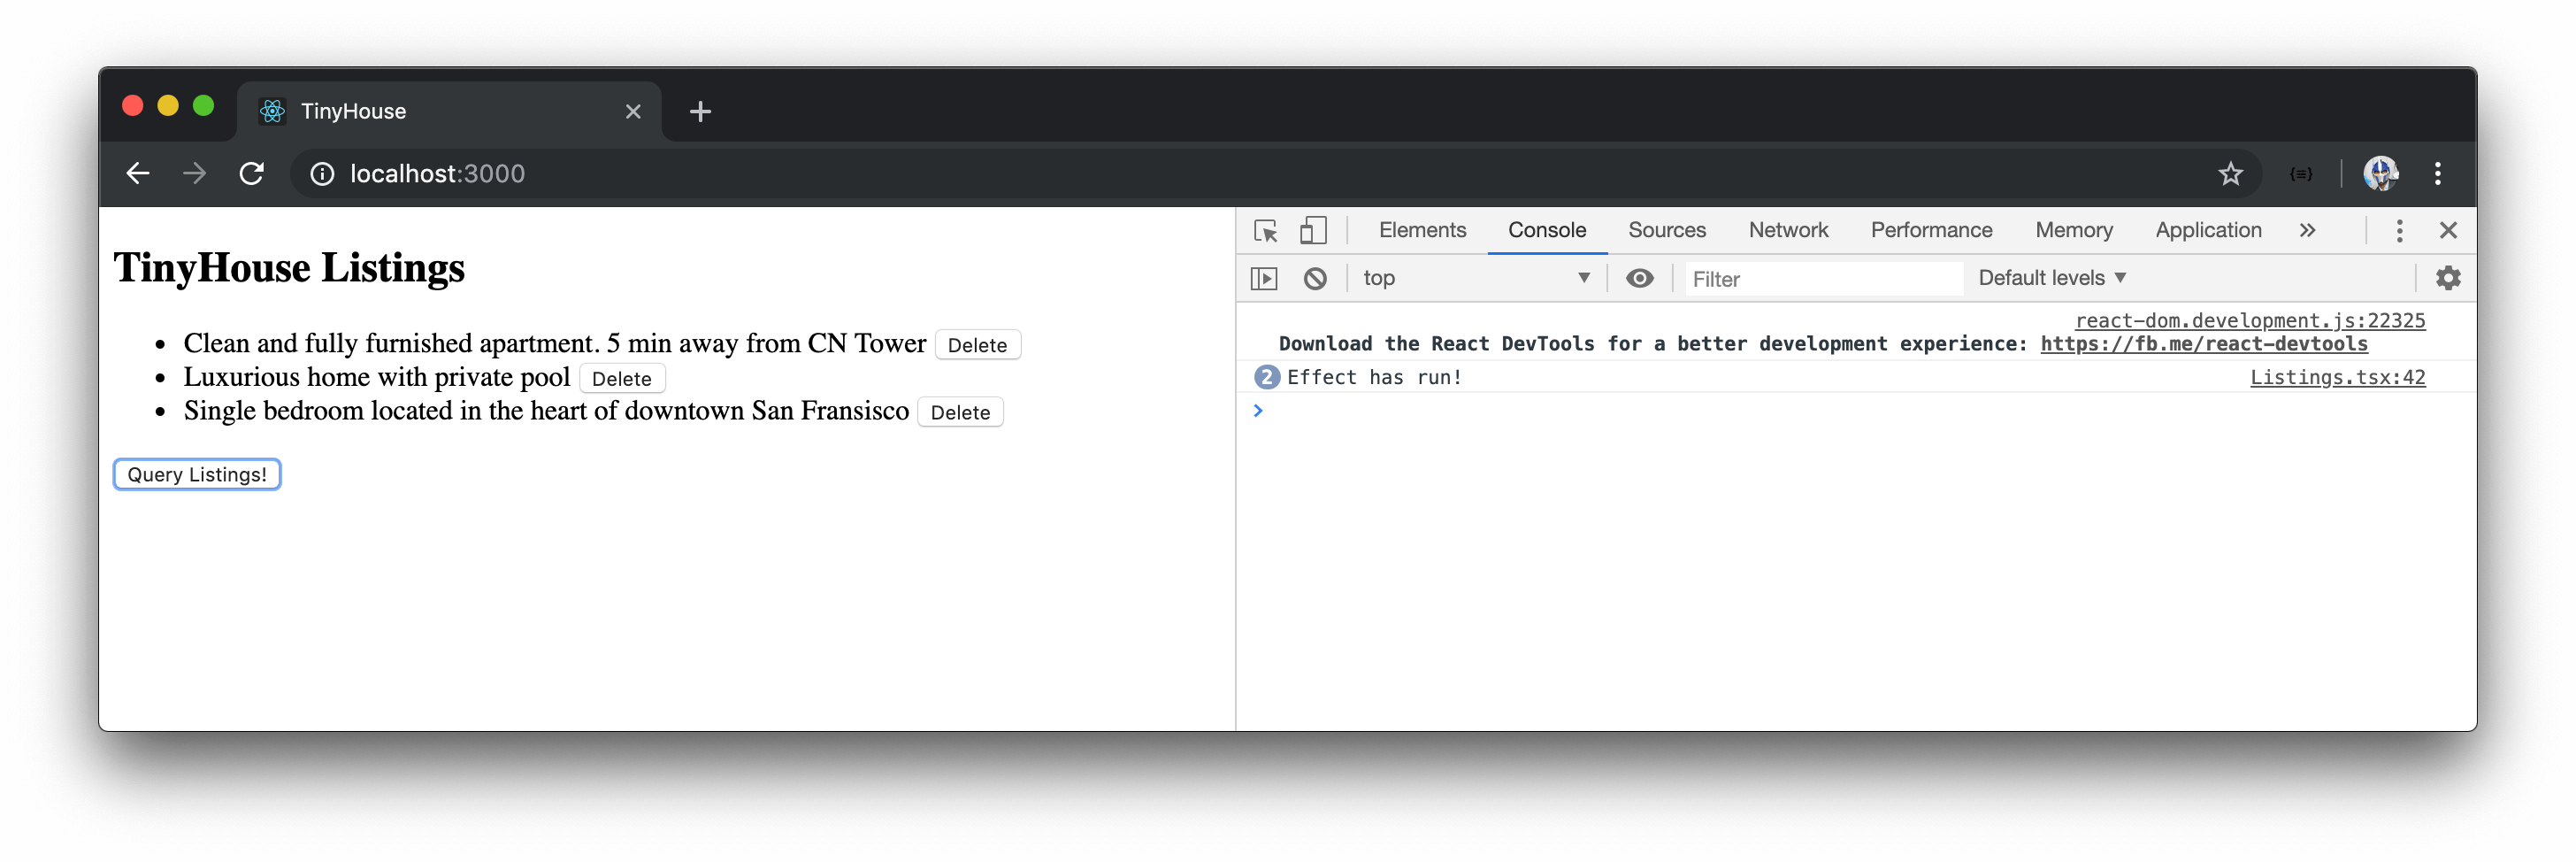
Task: Switch to the Sources tab
Action: [x=1666, y=230]
